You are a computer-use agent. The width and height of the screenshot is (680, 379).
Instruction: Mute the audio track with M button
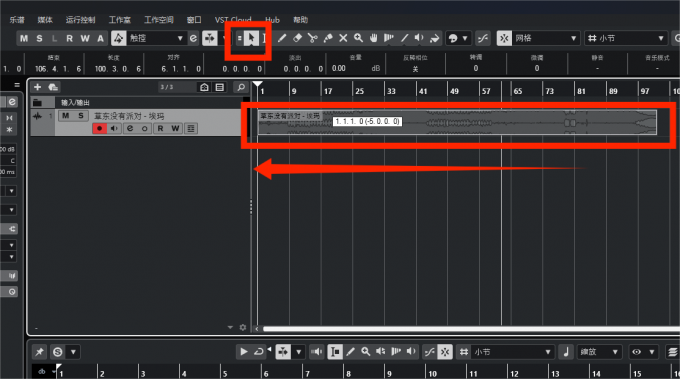pos(65,116)
